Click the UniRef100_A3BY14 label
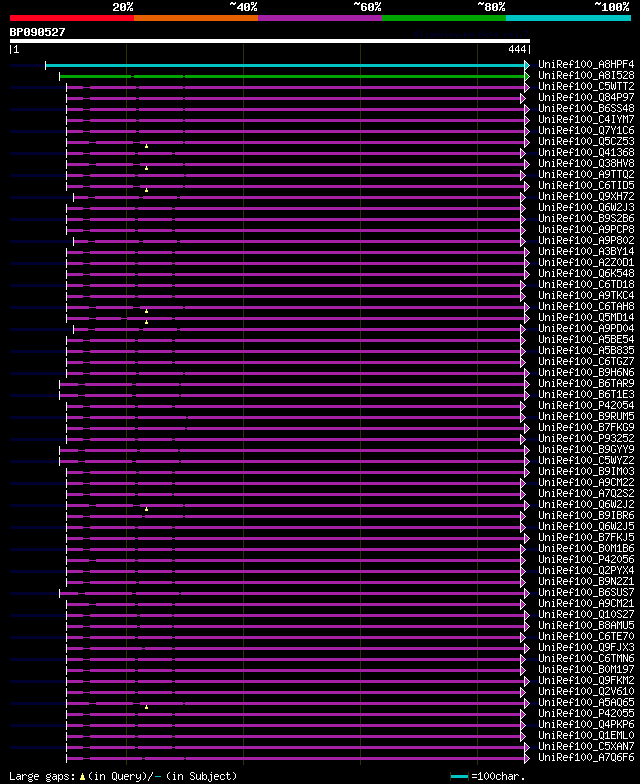 pyautogui.click(x=586, y=252)
